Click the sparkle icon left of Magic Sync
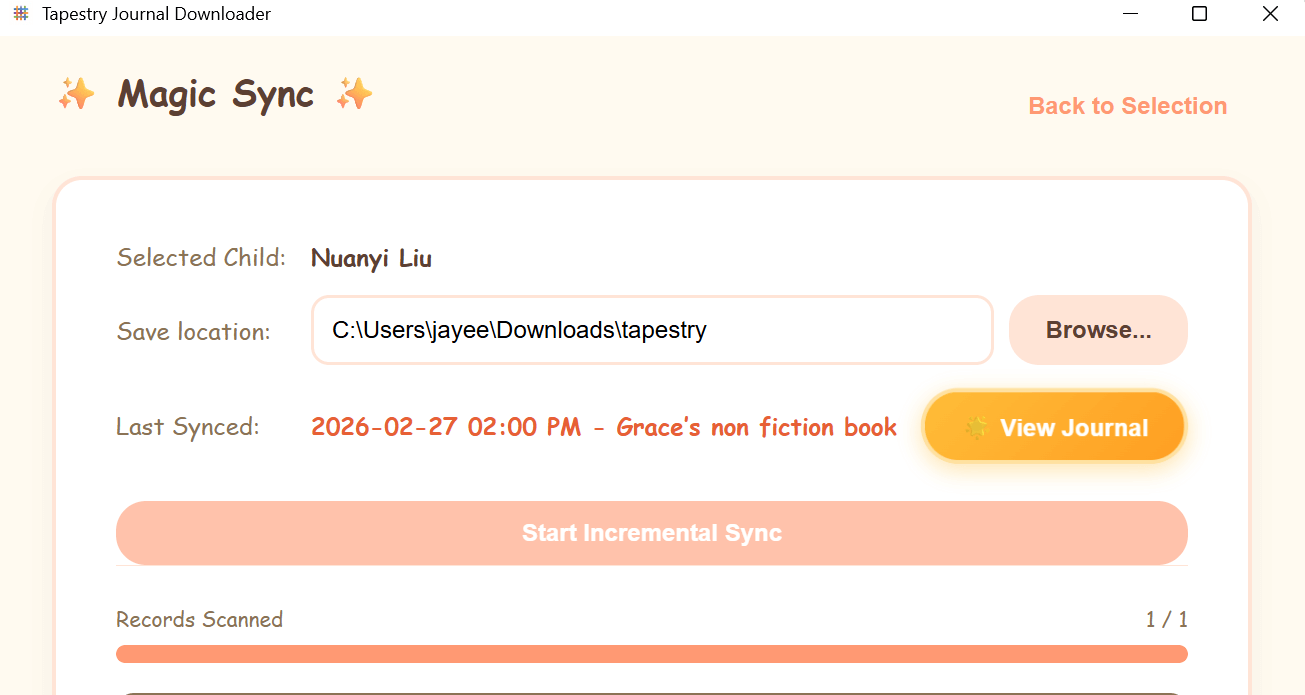The image size is (1305, 695). (77, 93)
